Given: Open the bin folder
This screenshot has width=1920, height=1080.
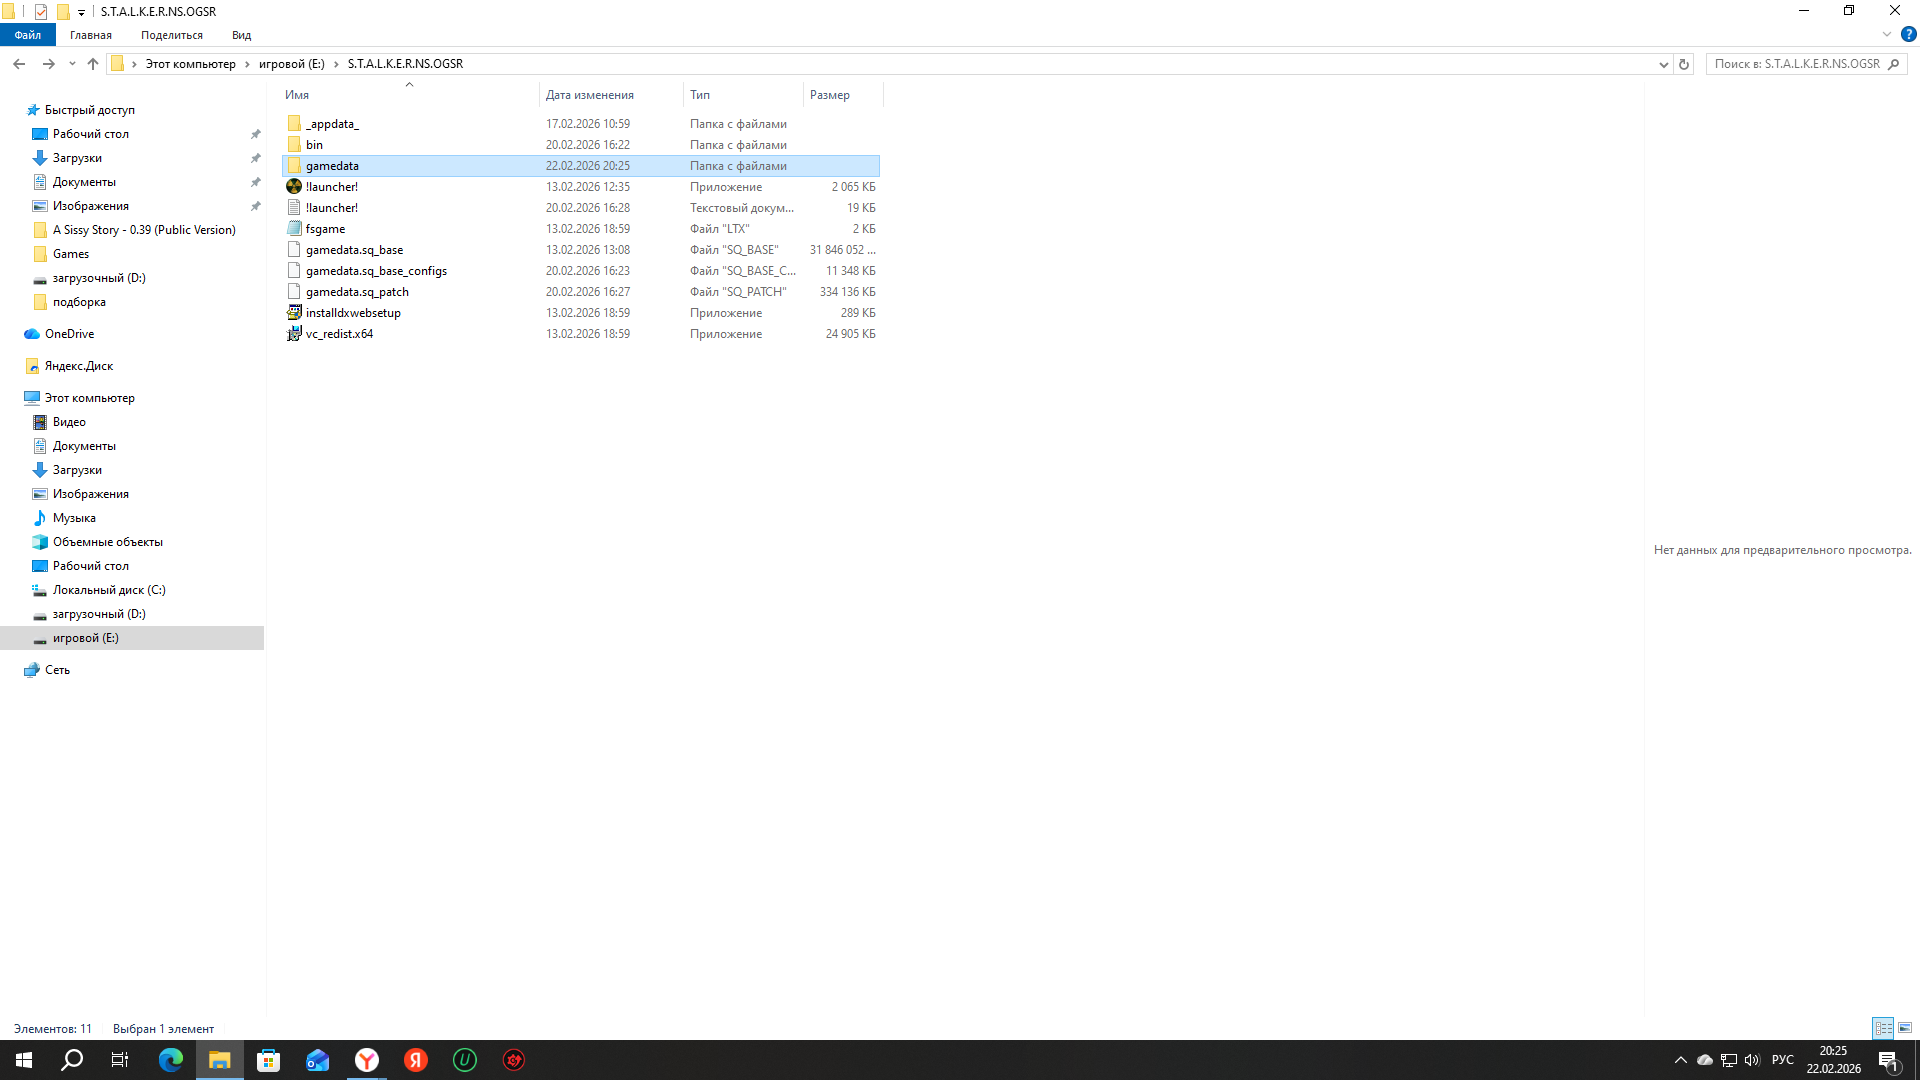Looking at the screenshot, I should tap(314, 145).
